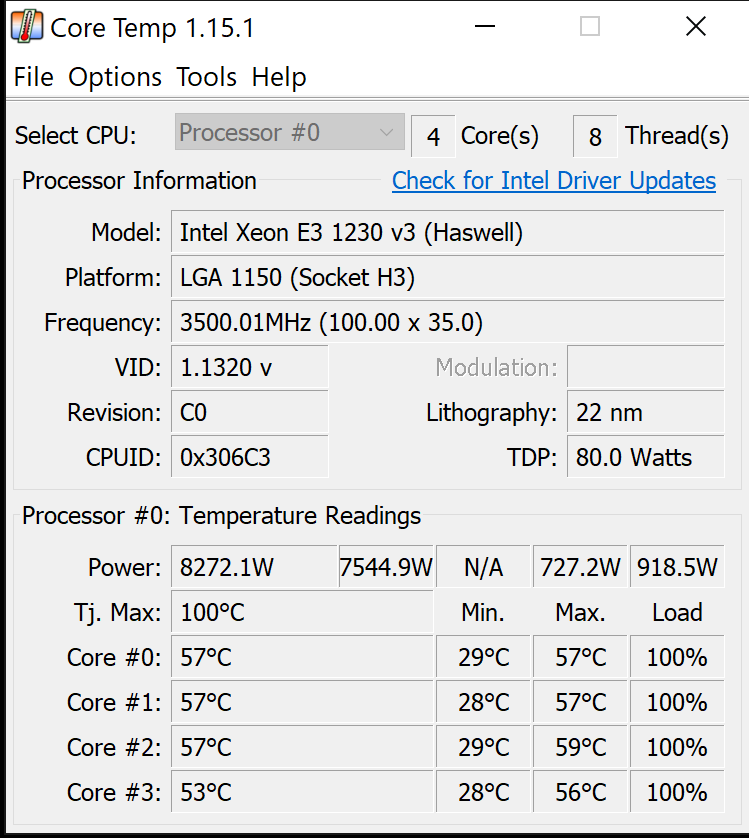Select the TDP field showing 80.0 Watts
This screenshot has width=749, height=838.
tap(645, 457)
